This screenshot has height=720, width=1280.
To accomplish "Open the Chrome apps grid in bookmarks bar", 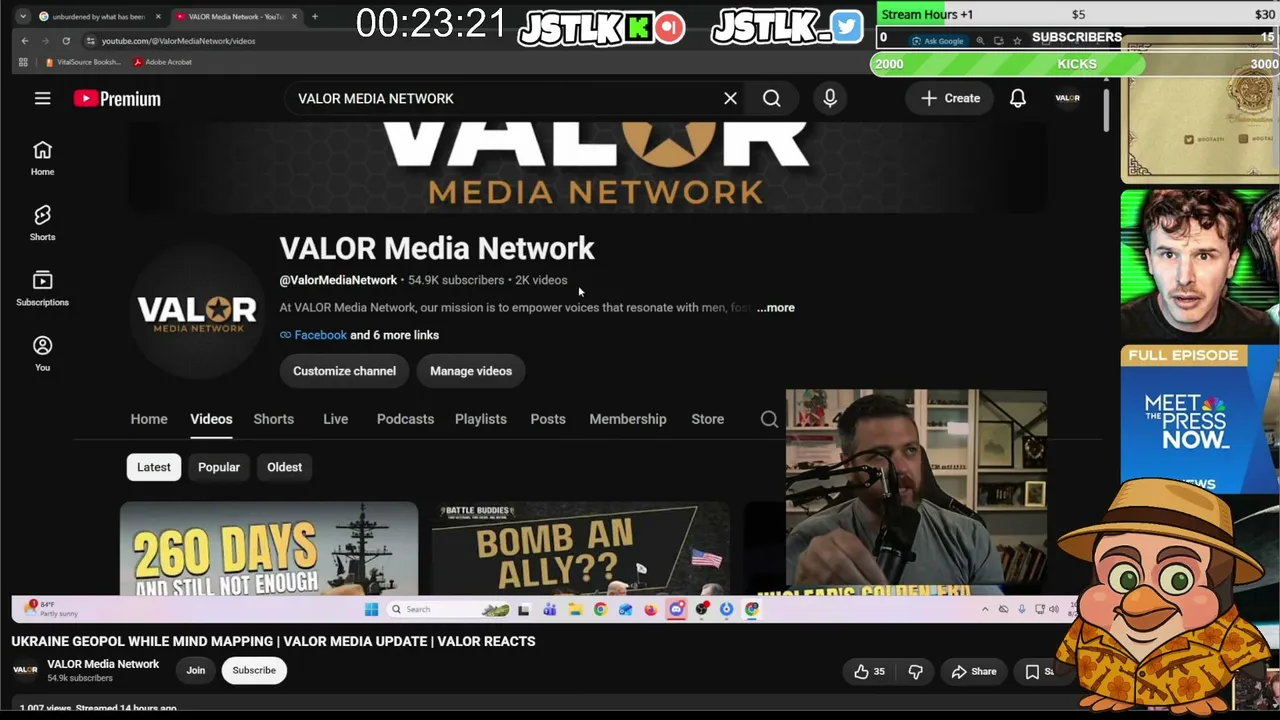I will 23,62.
